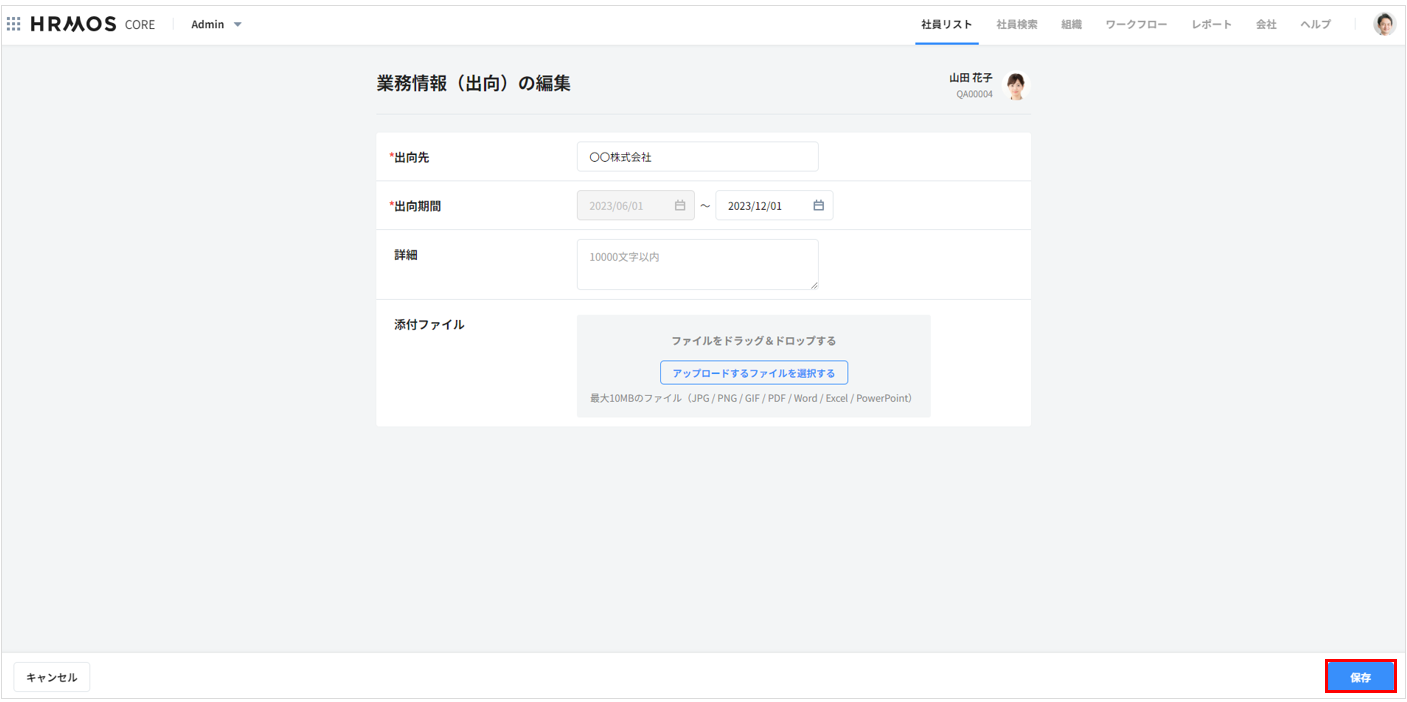Click the 出向先 text field
Screen dimensions: 1407x702
coord(697,157)
